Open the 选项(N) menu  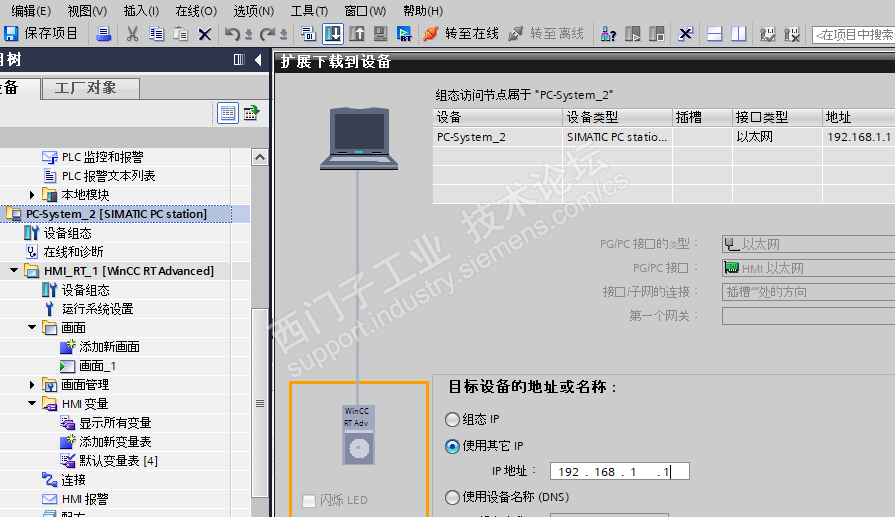253,11
